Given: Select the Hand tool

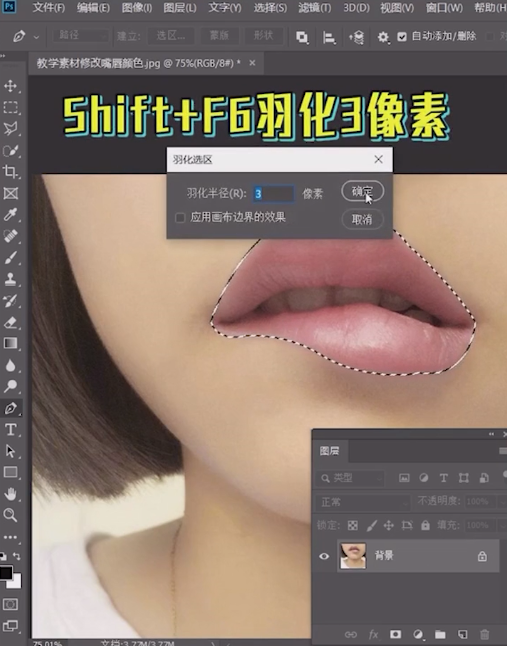Looking at the screenshot, I should pyautogui.click(x=11, y=494).
